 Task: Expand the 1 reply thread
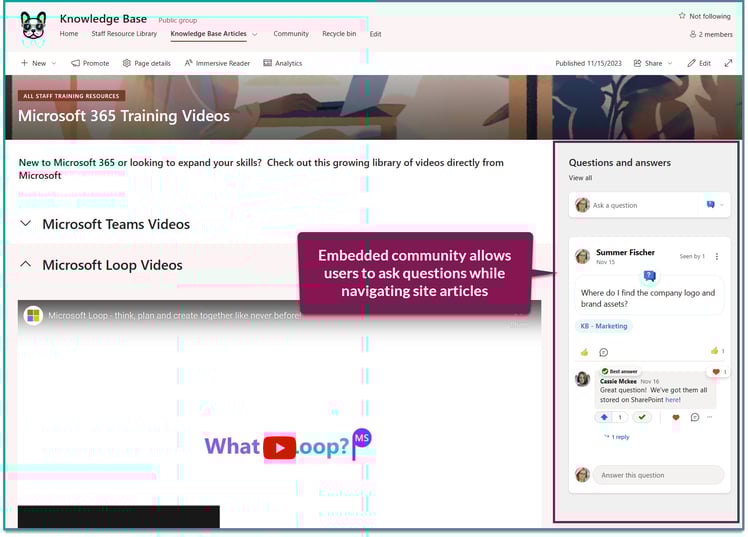[617, 437]
